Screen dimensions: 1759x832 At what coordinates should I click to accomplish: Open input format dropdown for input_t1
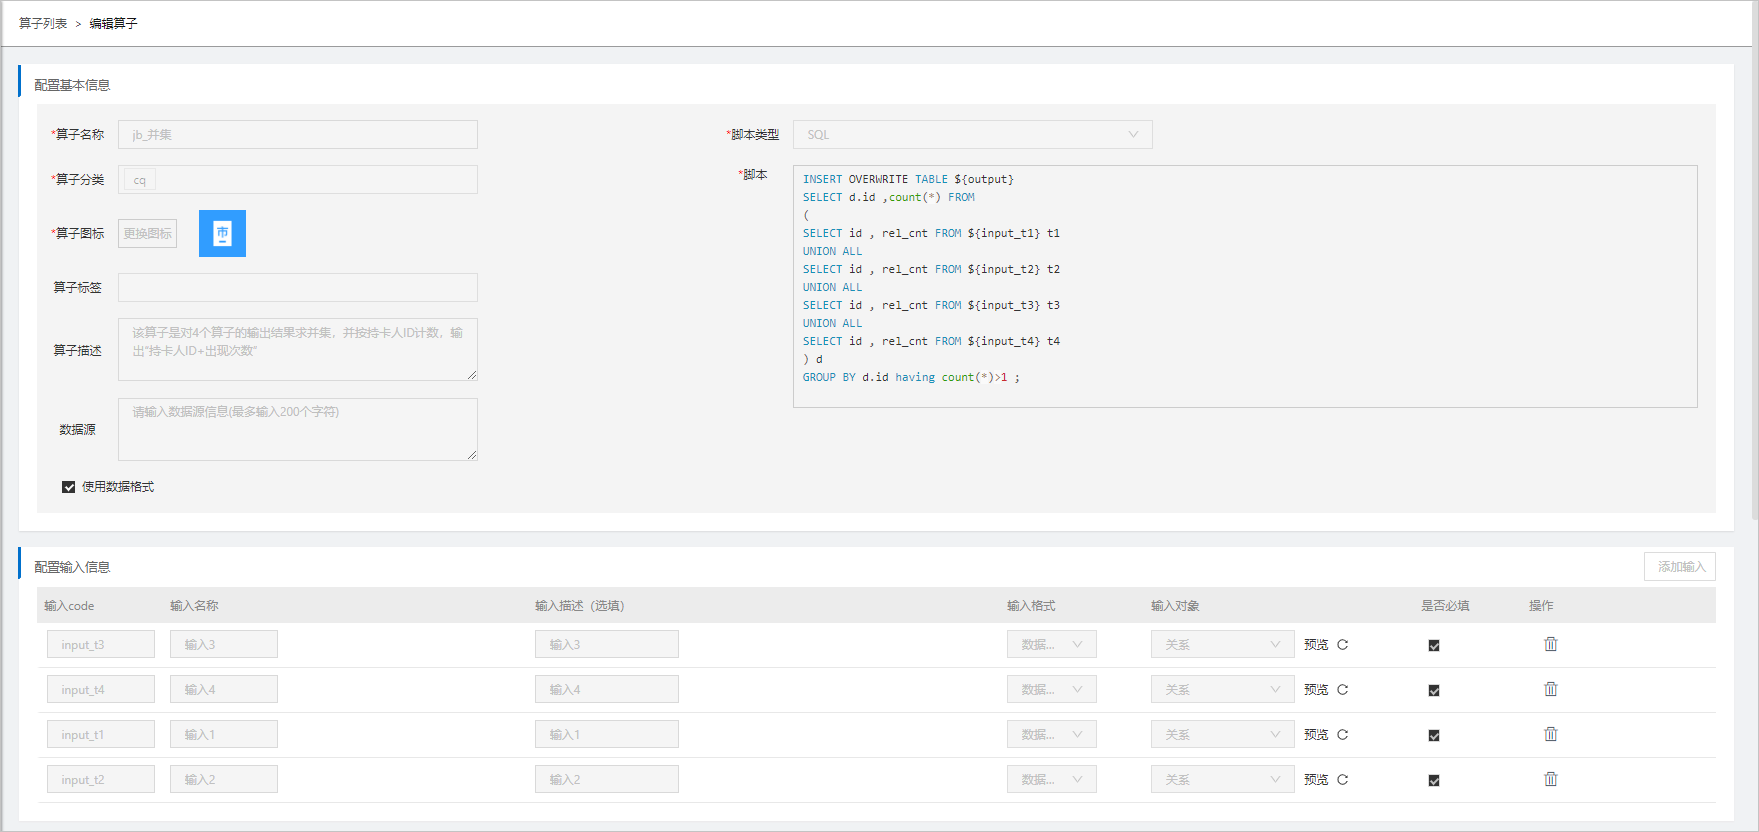pos(1051,734)
